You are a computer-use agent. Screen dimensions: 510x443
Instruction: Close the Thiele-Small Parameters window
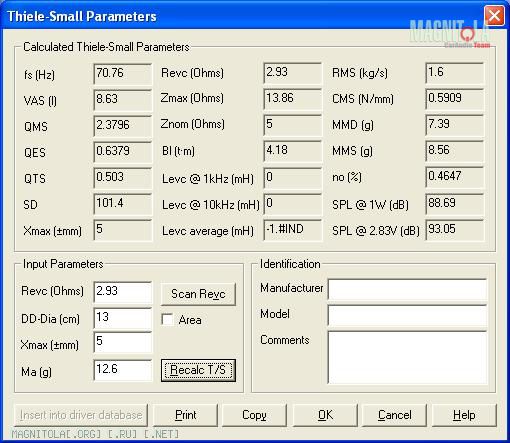tap(494, 15)
